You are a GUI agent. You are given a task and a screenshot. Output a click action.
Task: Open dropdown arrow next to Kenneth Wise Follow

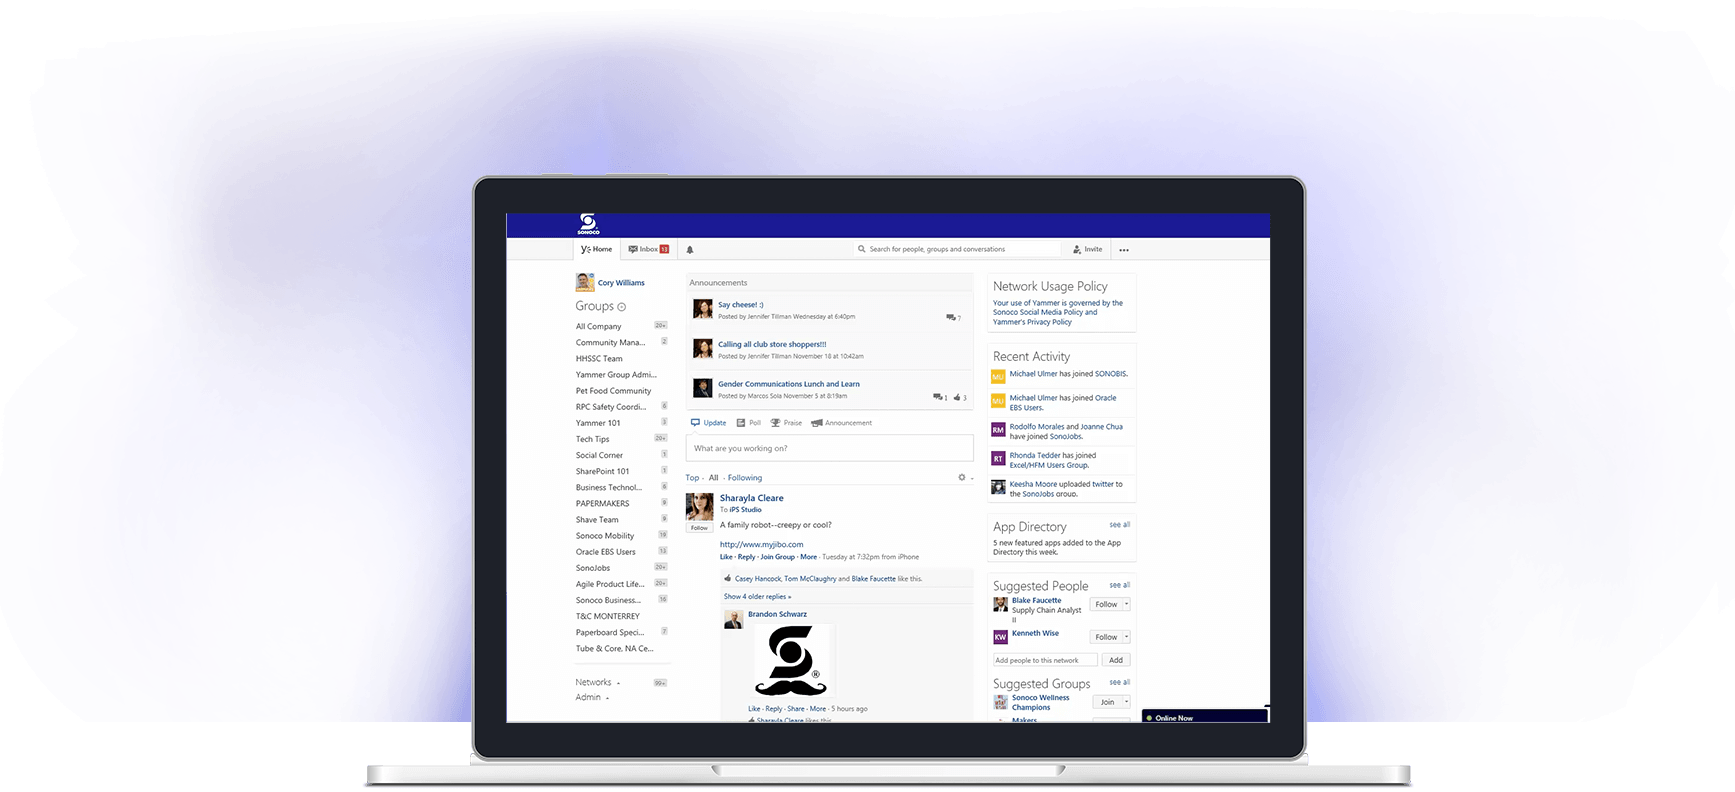[1126, 637]
